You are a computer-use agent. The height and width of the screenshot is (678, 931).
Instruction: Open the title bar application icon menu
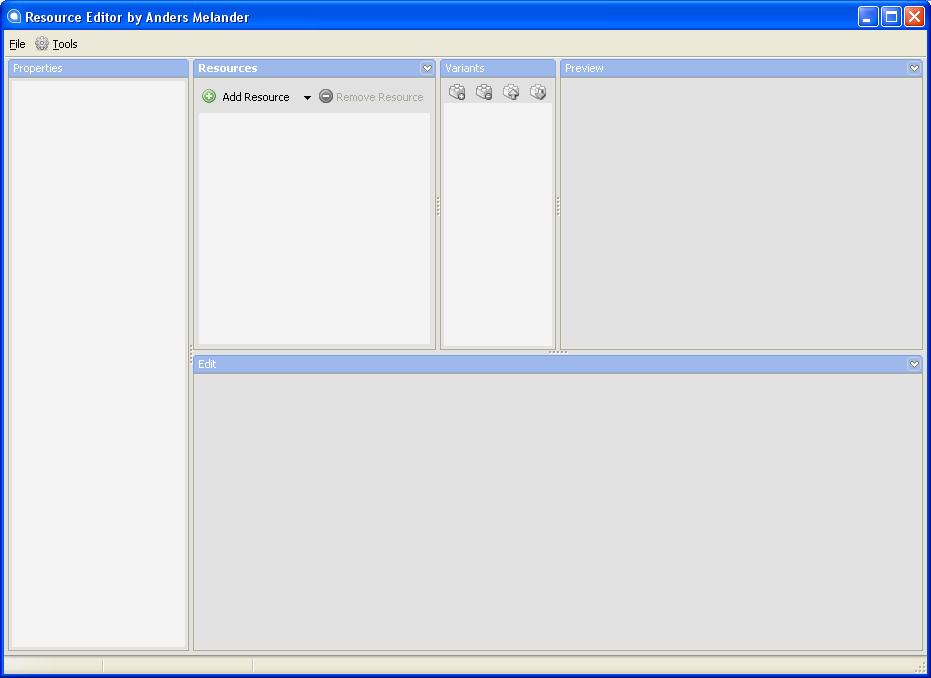(14, 17)
